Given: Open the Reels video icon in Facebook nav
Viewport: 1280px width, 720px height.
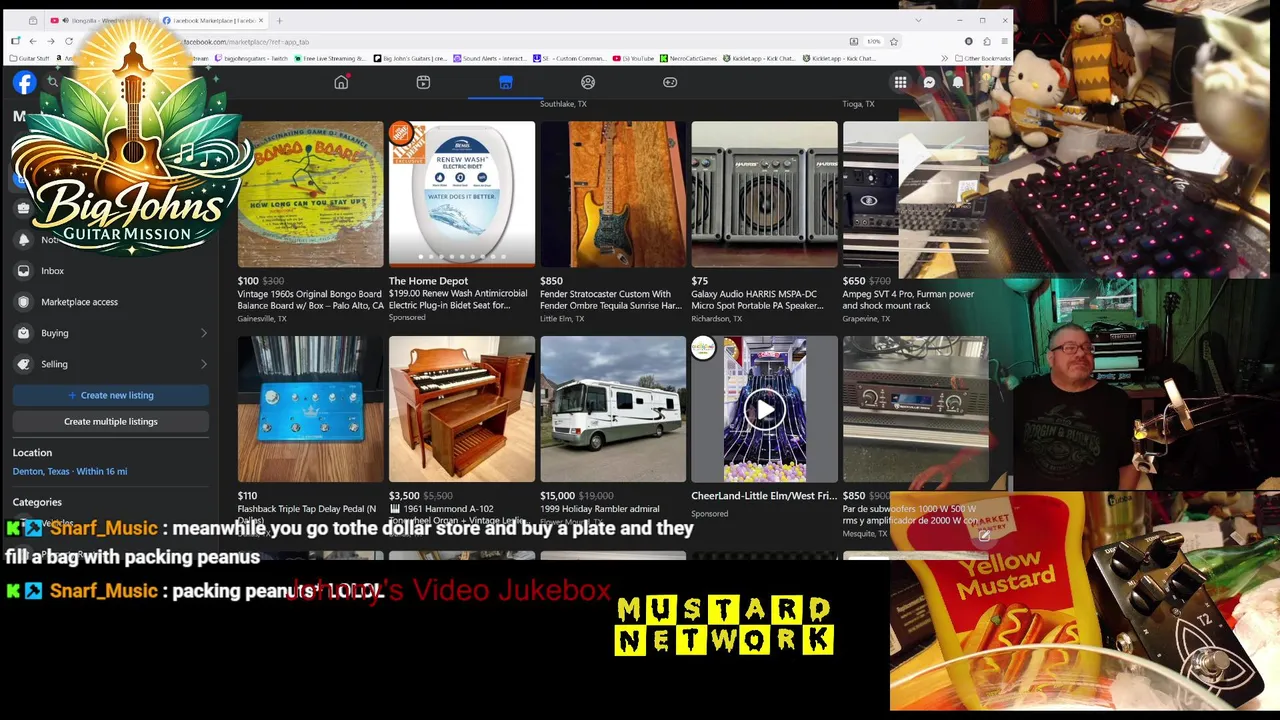Looking at the screenshot, I should 423,82.
